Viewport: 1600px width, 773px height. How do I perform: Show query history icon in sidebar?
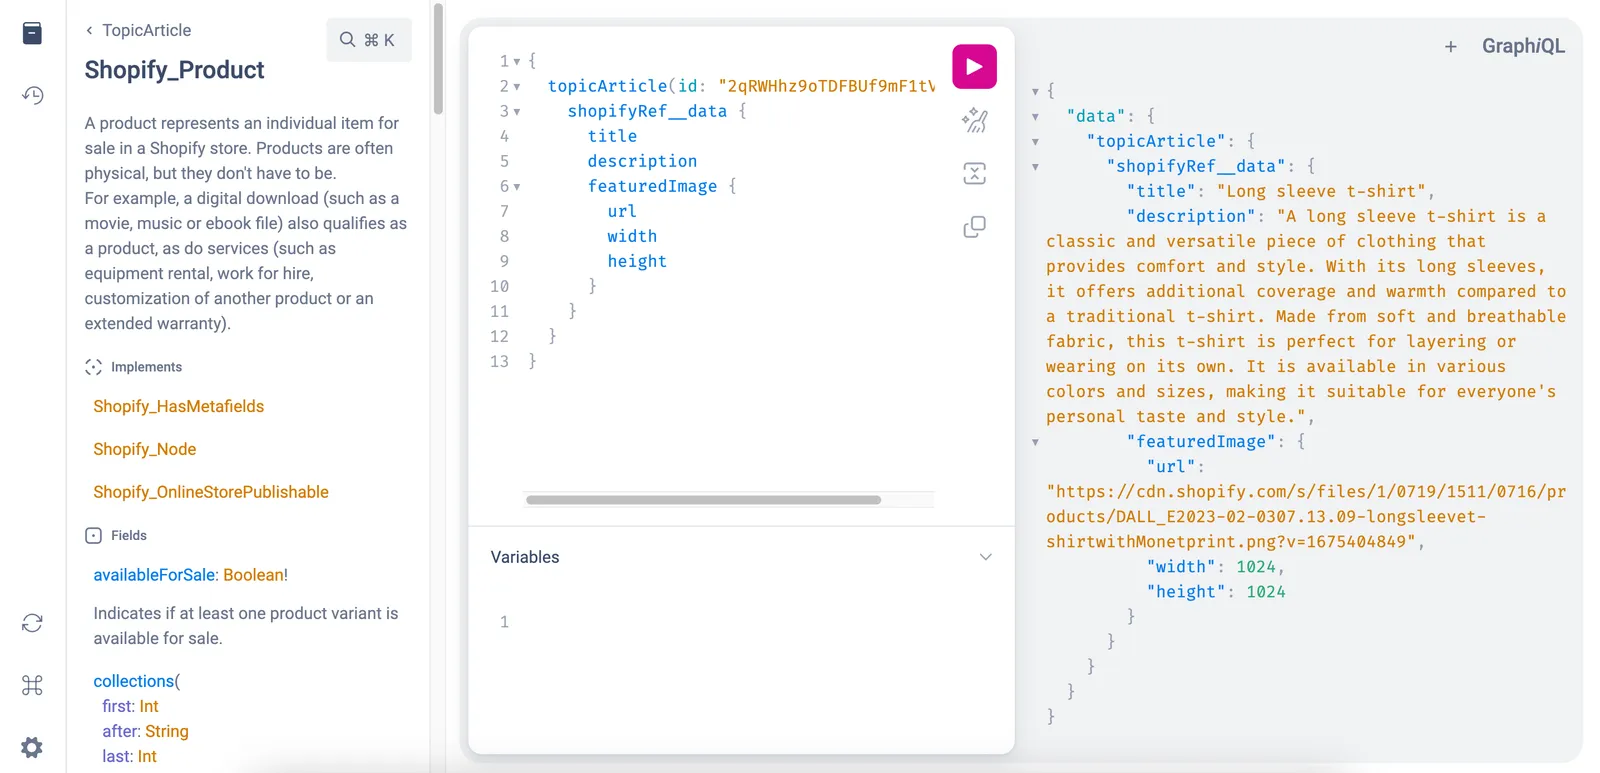point(32,95)
